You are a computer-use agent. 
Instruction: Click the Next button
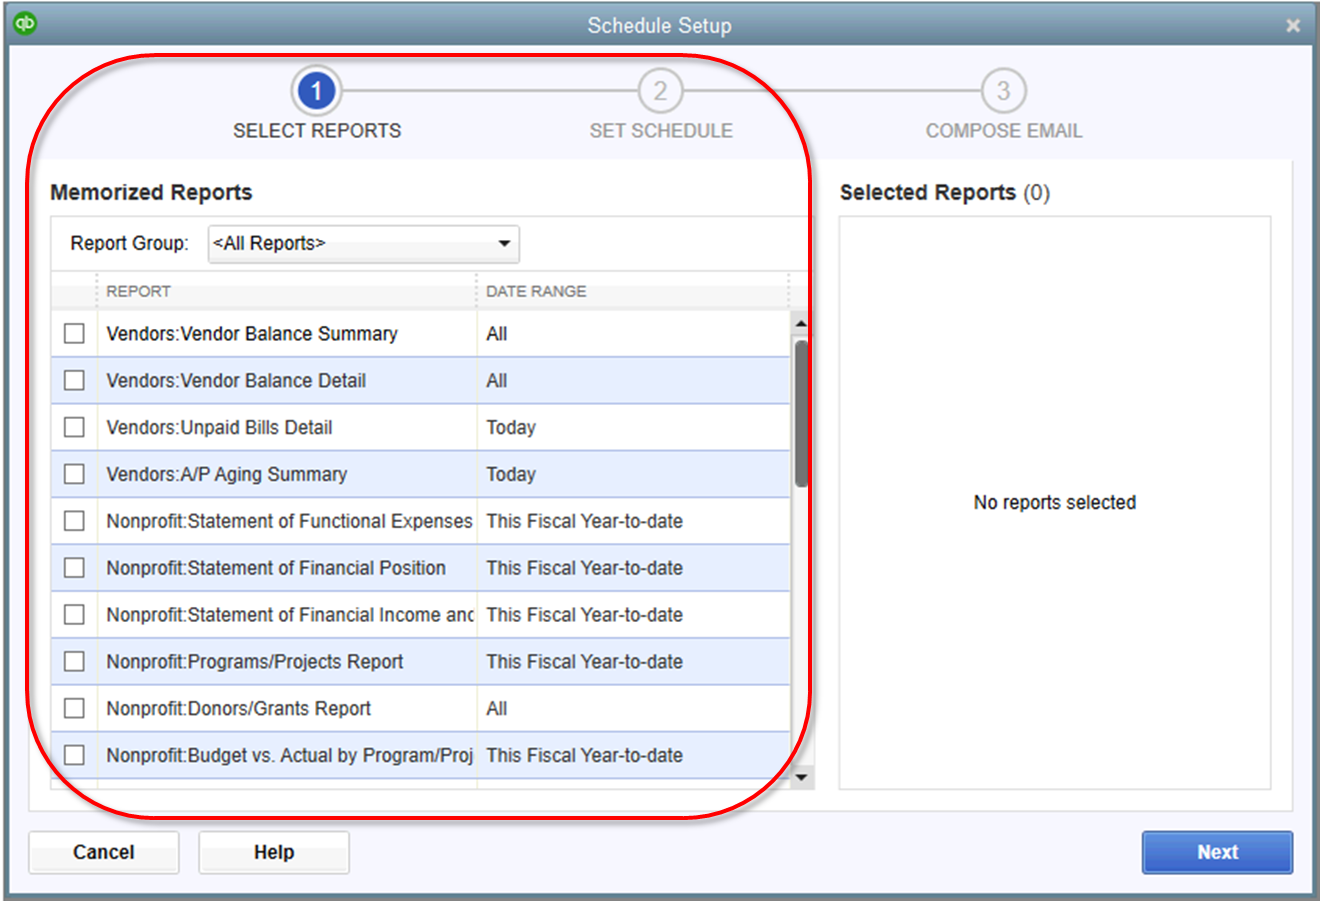point(1217,852)
